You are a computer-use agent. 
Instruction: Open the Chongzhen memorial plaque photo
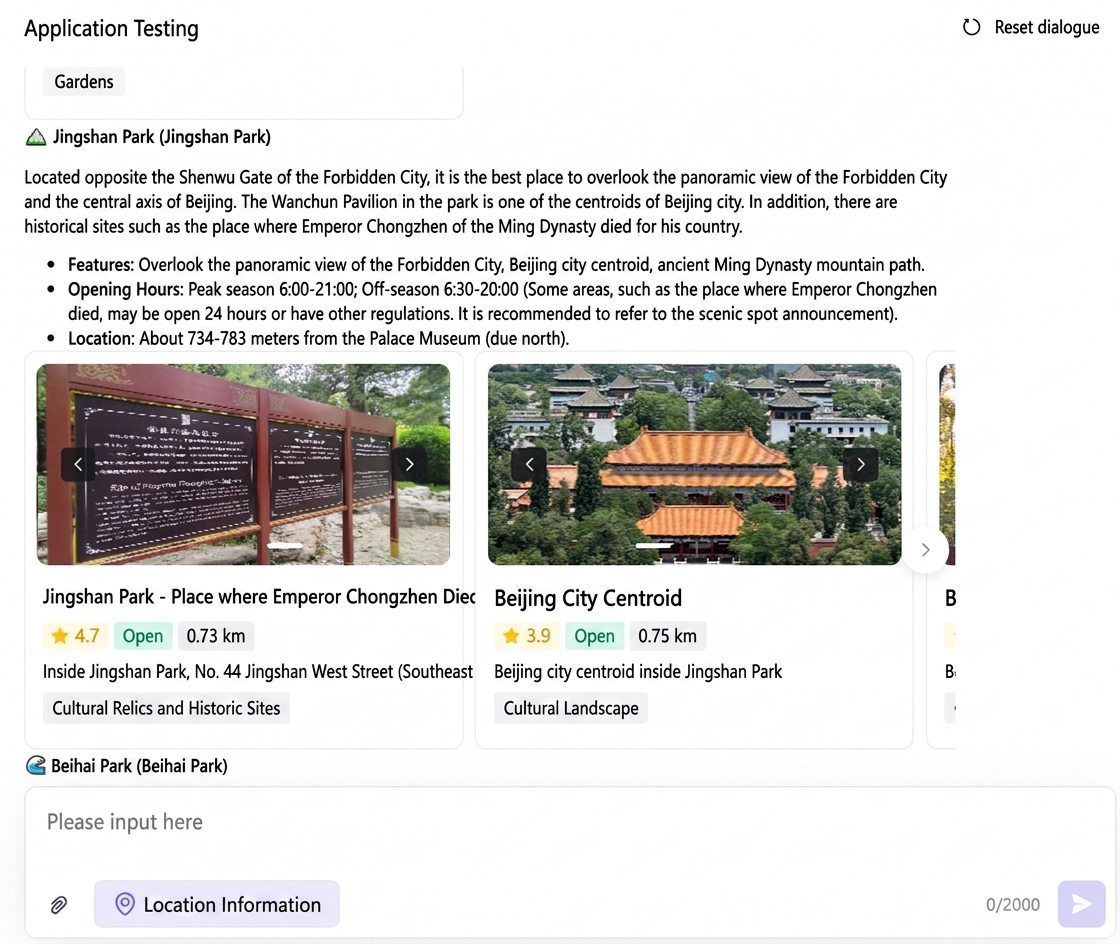click(x=244, y=464)
